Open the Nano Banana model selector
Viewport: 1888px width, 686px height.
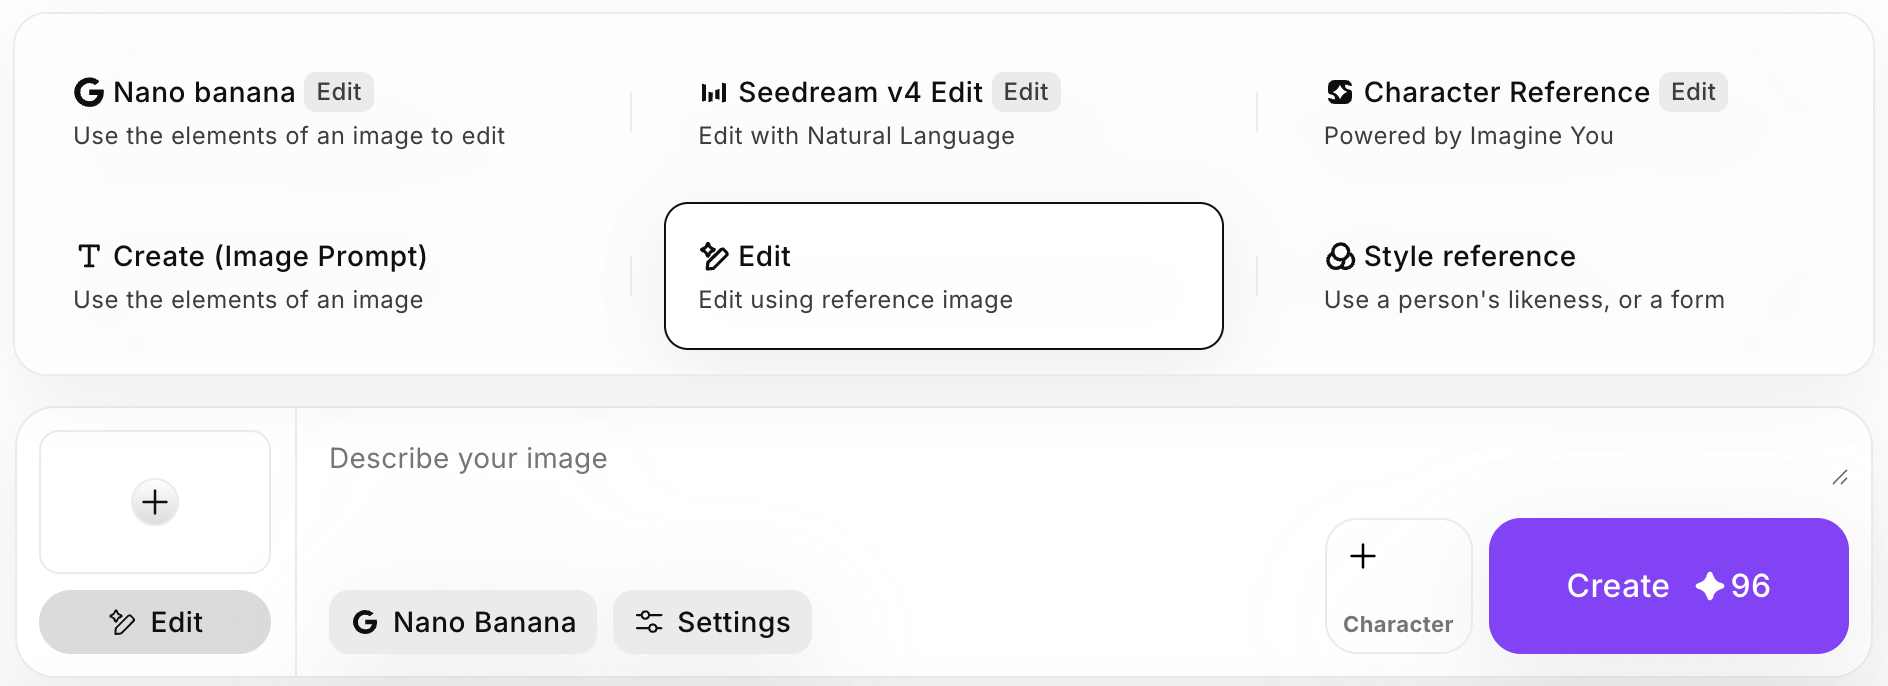pos(463,622)
